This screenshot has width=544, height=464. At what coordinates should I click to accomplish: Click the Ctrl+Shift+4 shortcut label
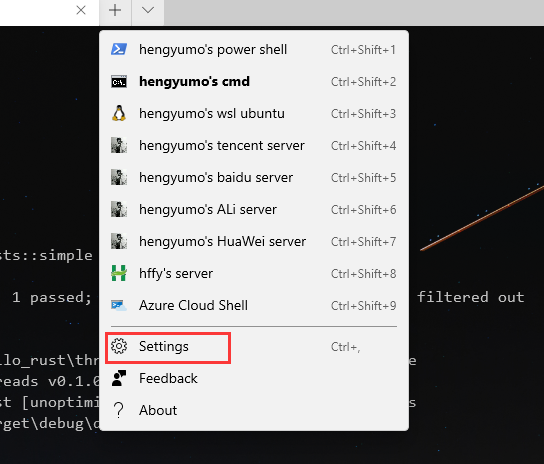click(x=363, y=146)
